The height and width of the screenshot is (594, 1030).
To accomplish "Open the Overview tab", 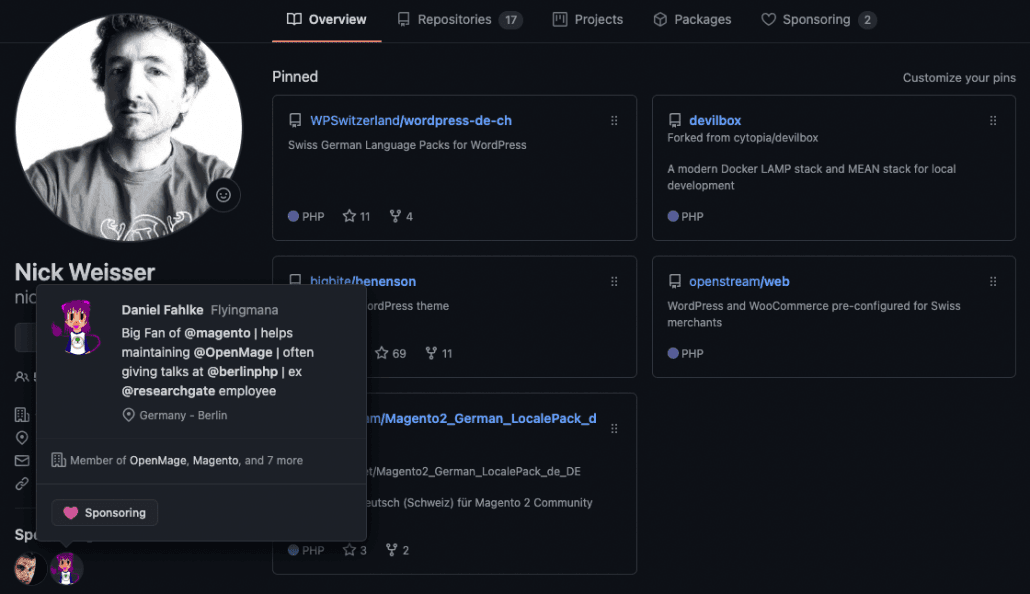I will (x=326, y=19).
